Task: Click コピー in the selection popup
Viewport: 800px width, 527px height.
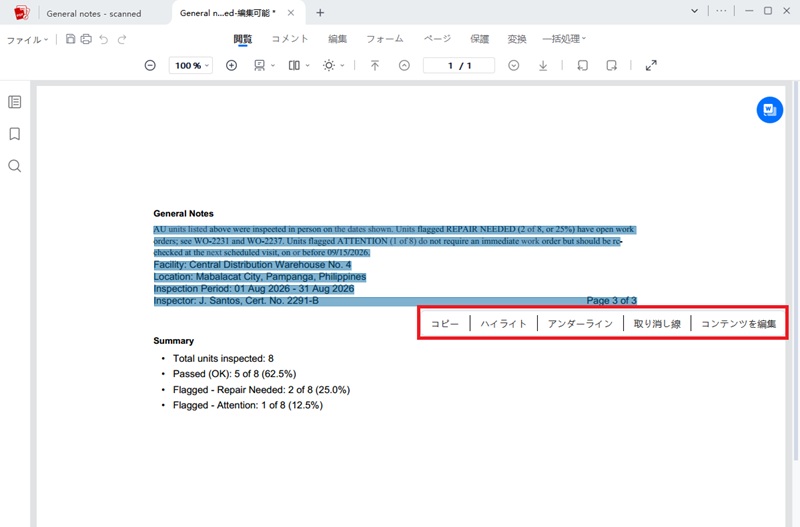Action: pos(445,323)
